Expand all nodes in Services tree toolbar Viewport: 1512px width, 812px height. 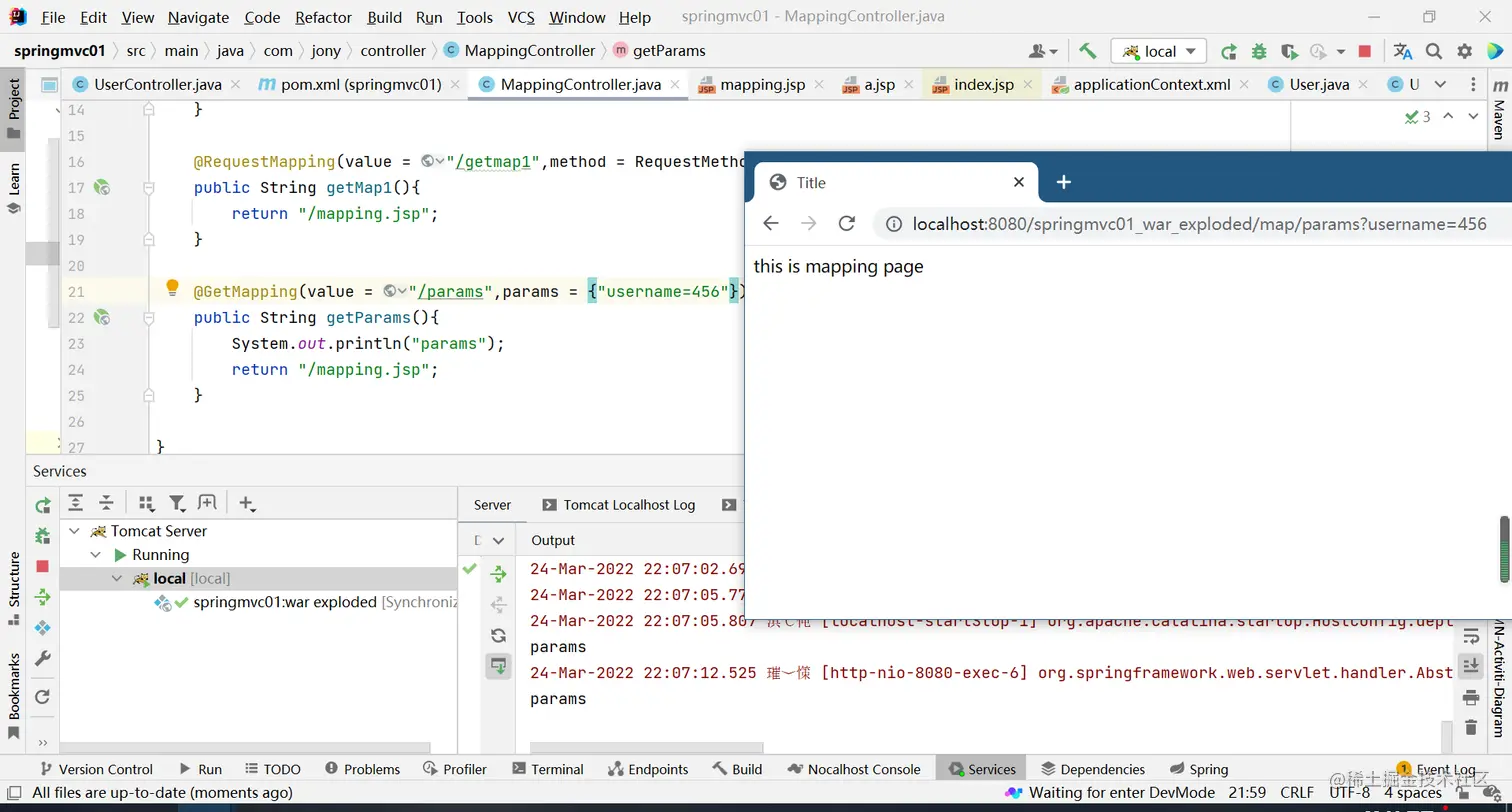click(x=75, y=503)
